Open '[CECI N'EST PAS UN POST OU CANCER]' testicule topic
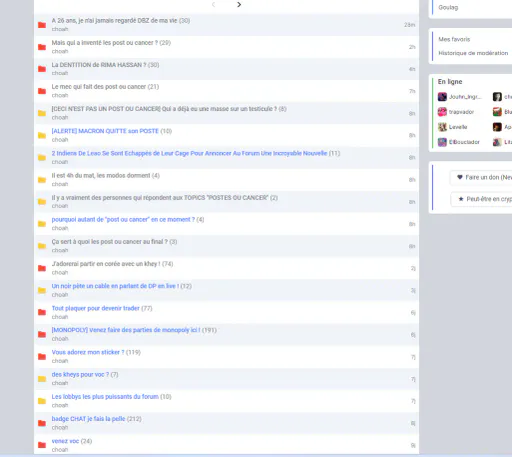The image size is (512, 457). 164,109
